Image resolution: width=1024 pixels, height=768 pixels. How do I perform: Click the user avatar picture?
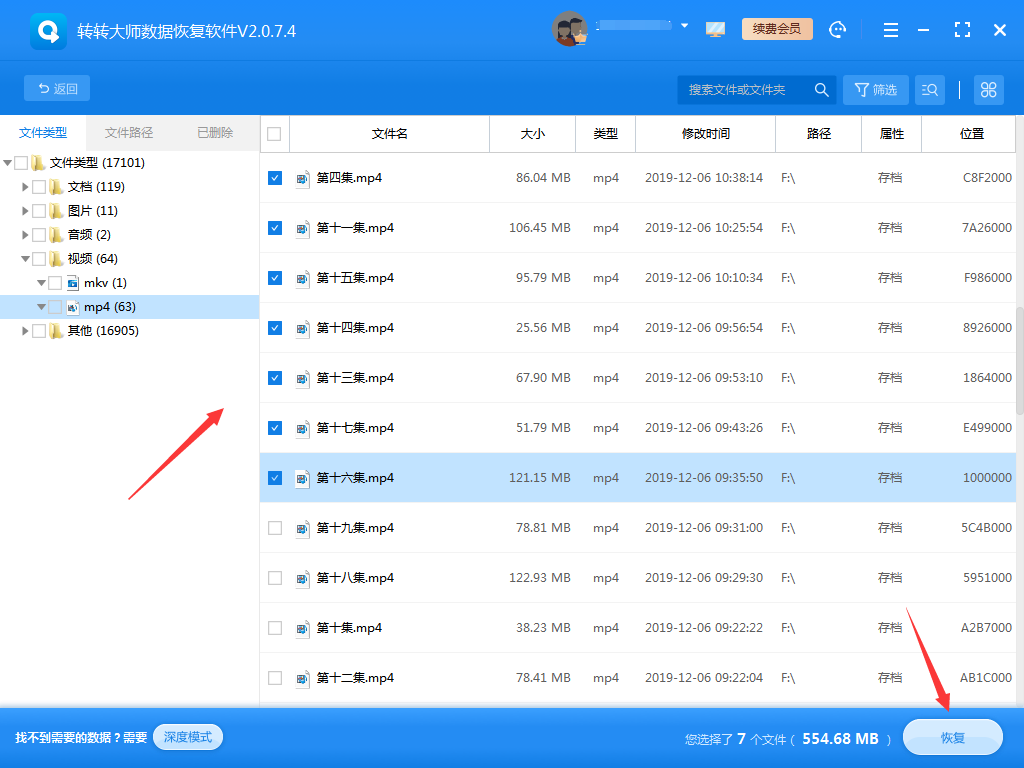[569, 29]
